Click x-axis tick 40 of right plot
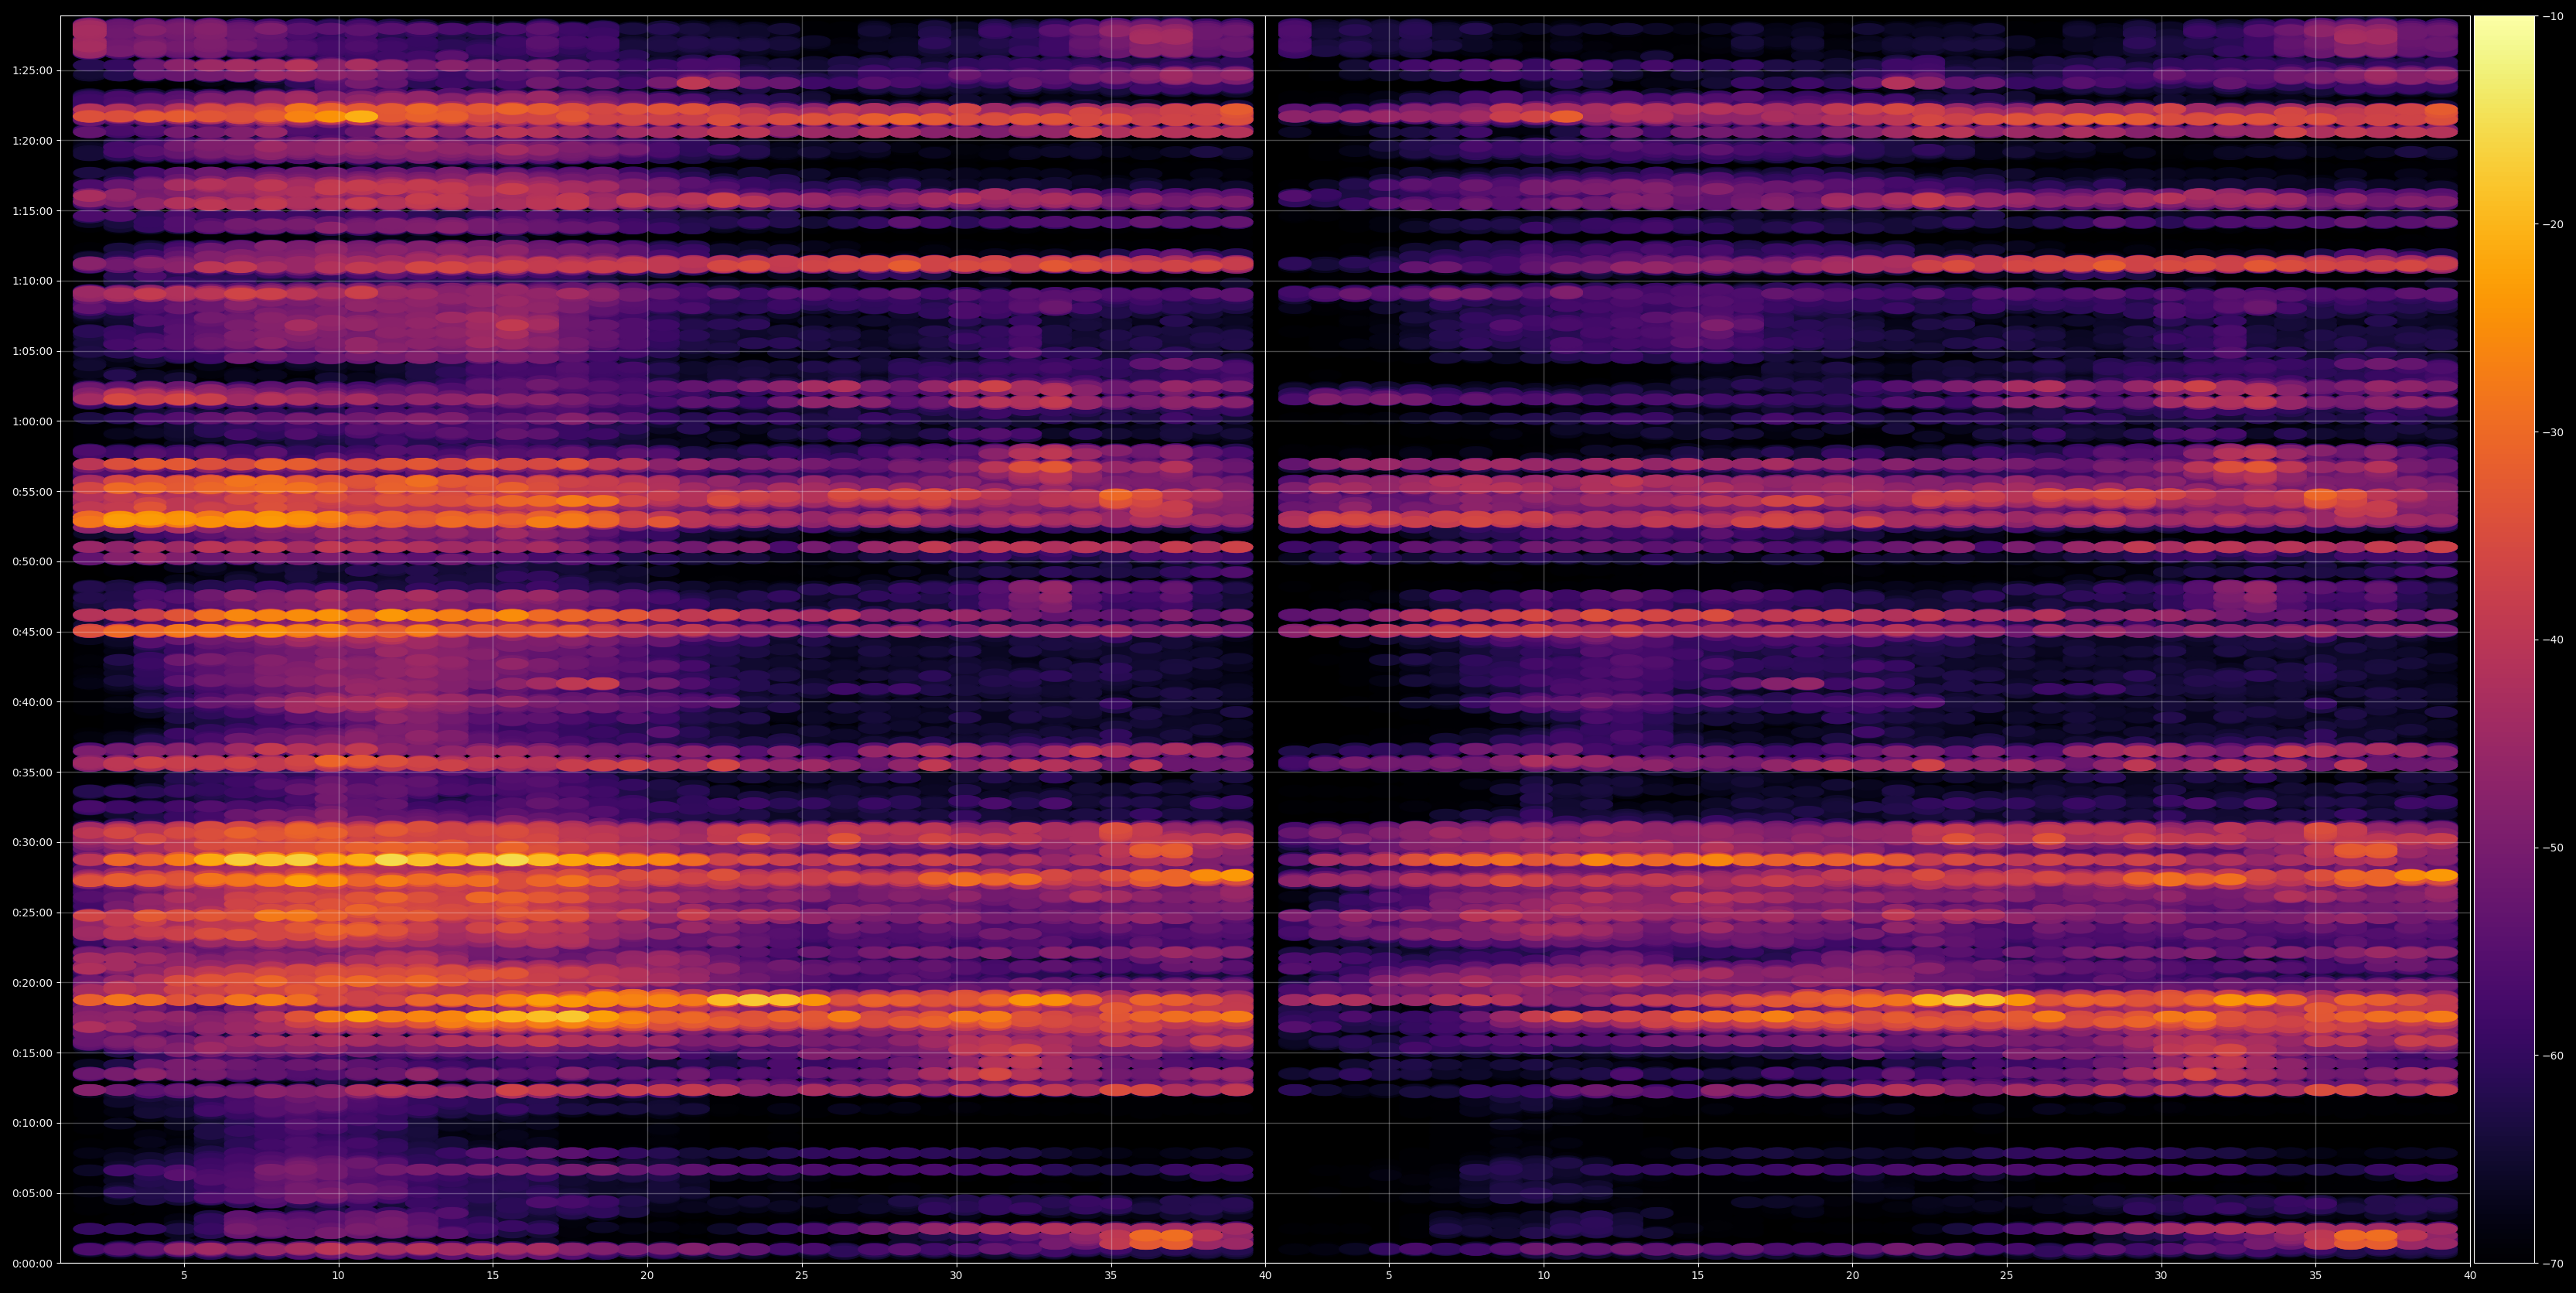 pos(2470,1276)
